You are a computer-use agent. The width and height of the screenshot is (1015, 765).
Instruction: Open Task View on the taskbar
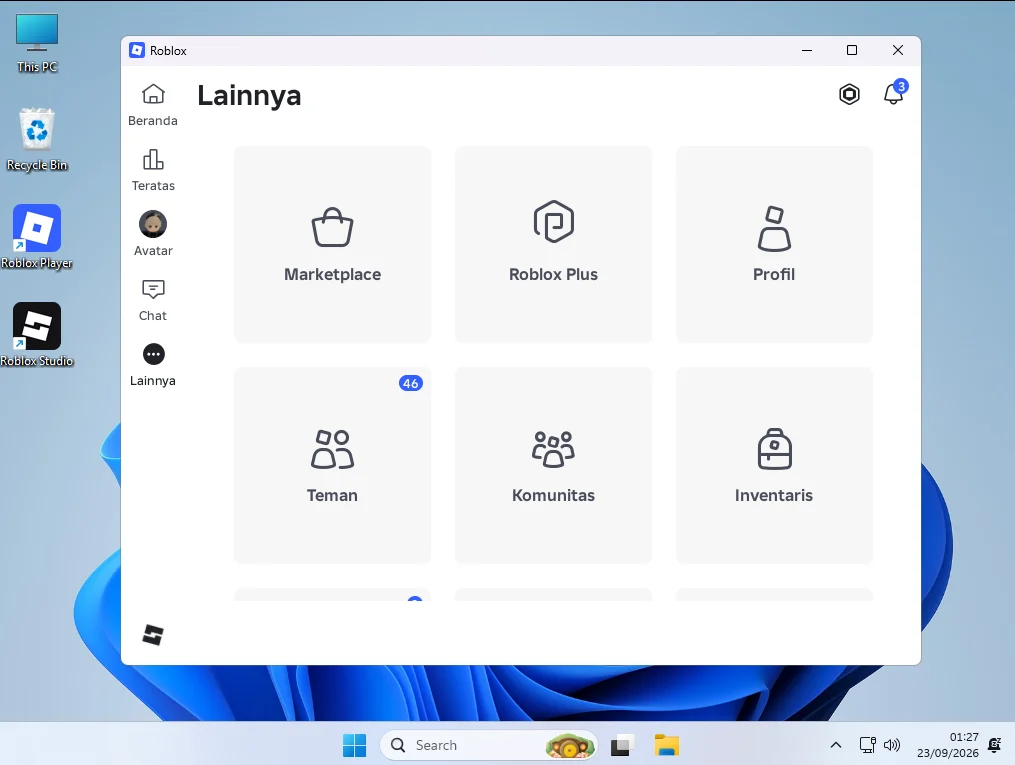click(x=621, y=746)
